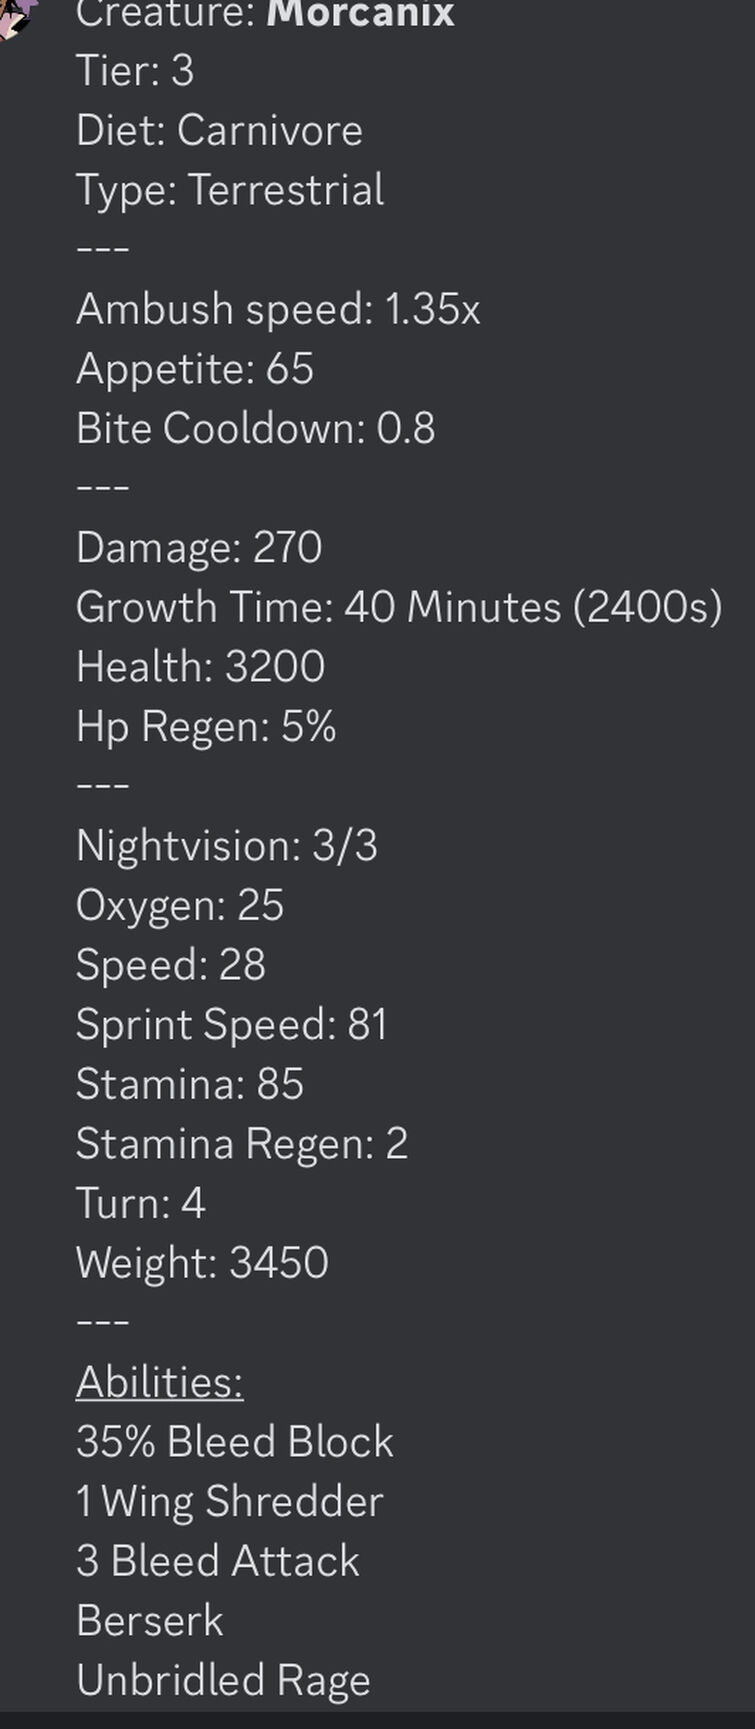Click the 35% Bleed Block ability
This screenshot has width=755, height=1729.
[x=235, y=1441]
